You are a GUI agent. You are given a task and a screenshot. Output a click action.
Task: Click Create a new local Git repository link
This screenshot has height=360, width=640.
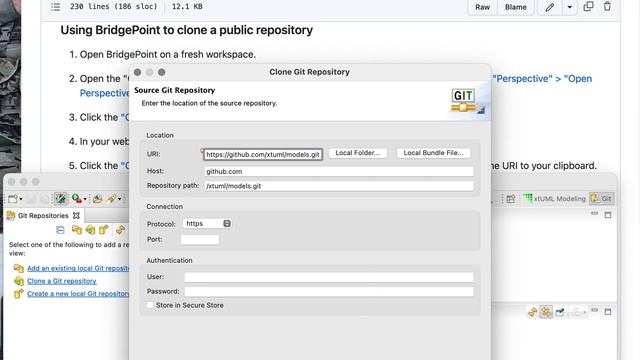[78, 293]
